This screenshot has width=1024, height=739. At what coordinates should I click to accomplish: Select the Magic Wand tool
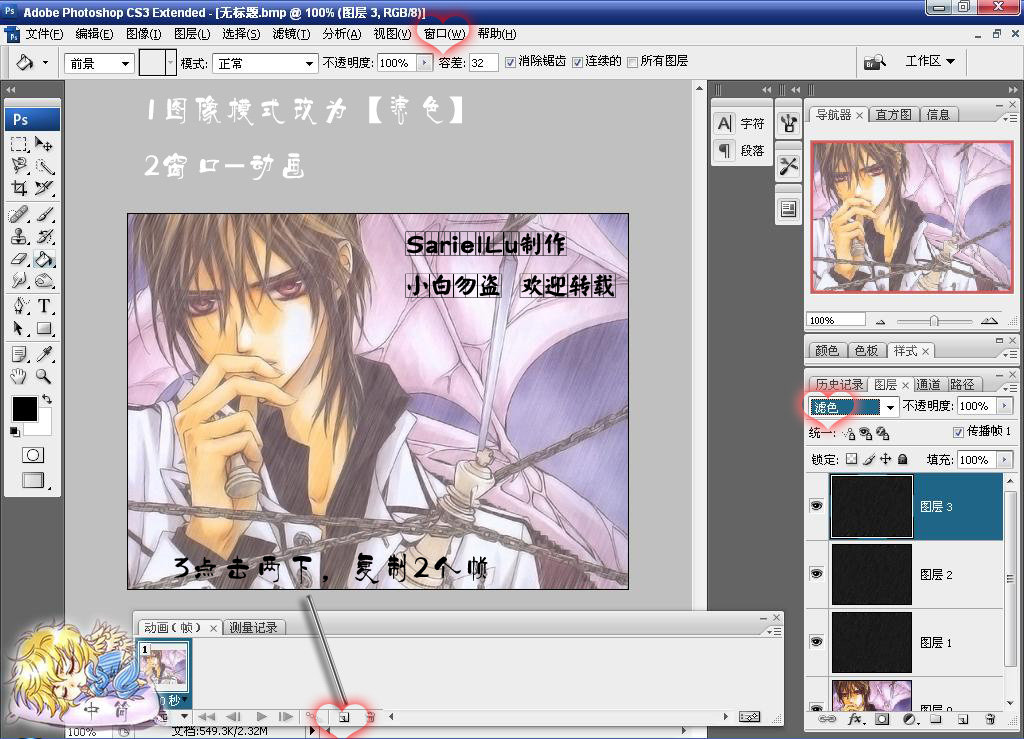click(x=44, y=166)
